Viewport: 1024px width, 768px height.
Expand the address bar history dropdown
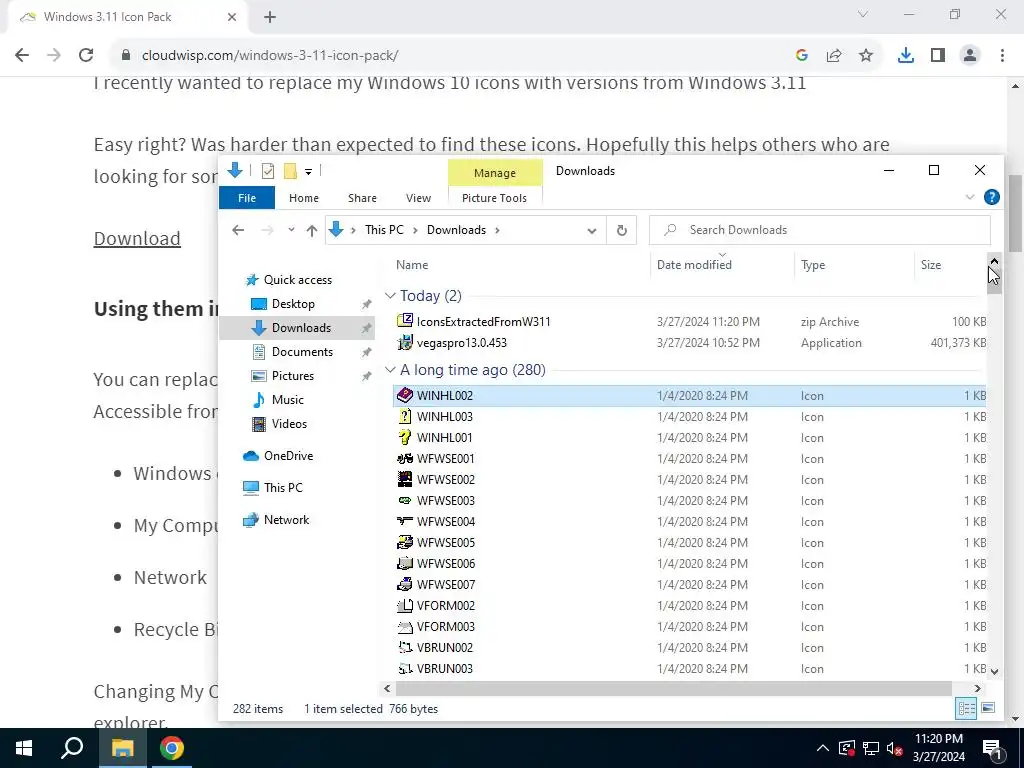592,231
